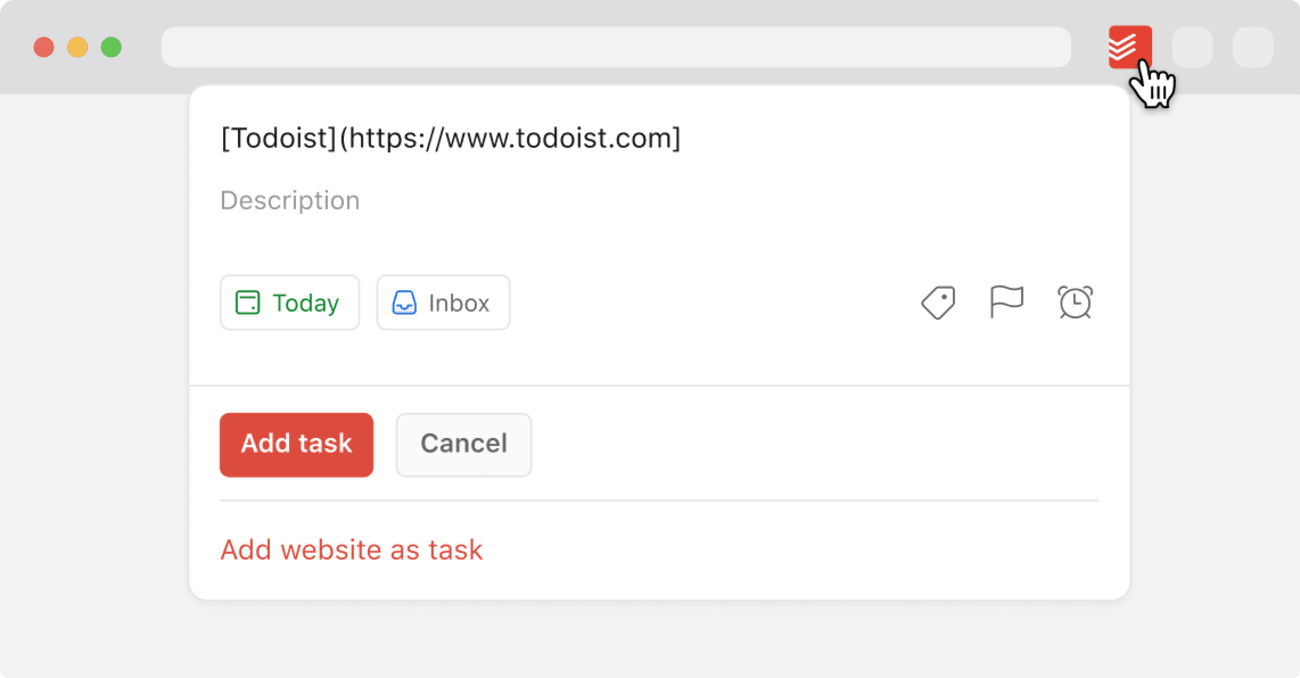This screenshot has width=1300, height=678.
Task: Select the Todoist checkmark logo in toolbar
Action: [1129, 46]
